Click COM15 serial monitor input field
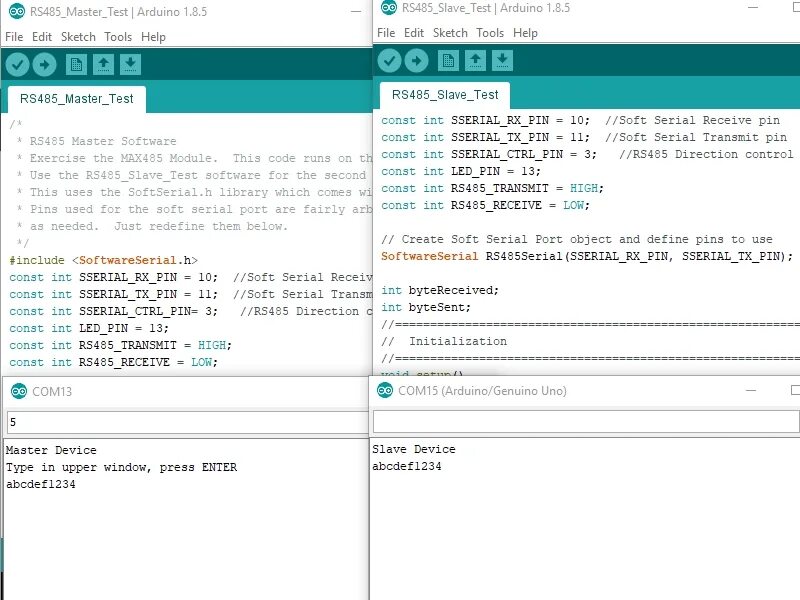Image resolution: width=800 pixels, height=600 pixels. 586,421
